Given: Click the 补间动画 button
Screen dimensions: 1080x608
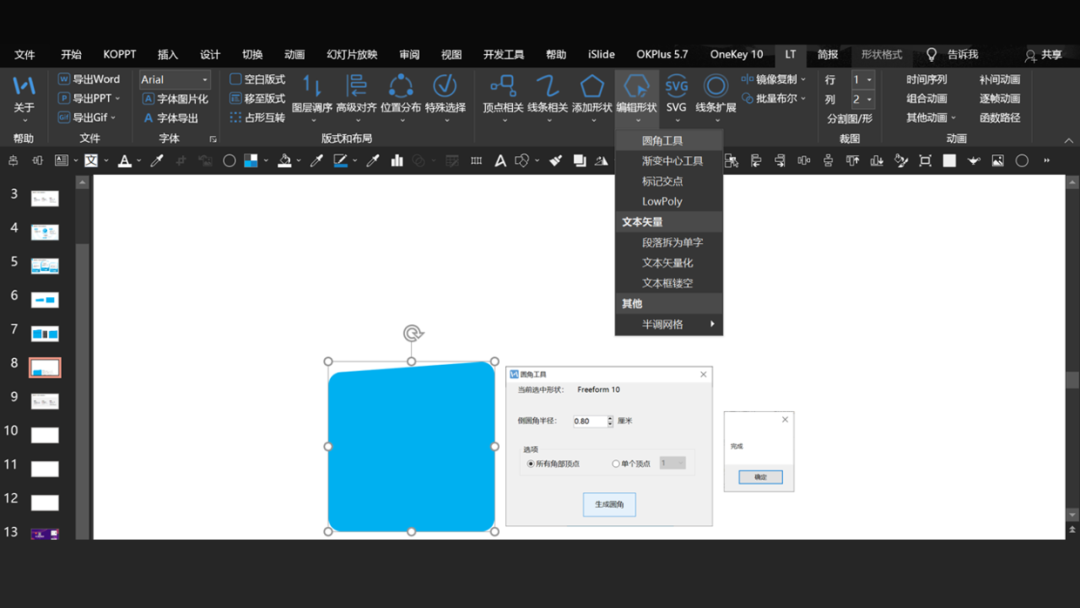Looking at the screenshot, I should (999, 79).
